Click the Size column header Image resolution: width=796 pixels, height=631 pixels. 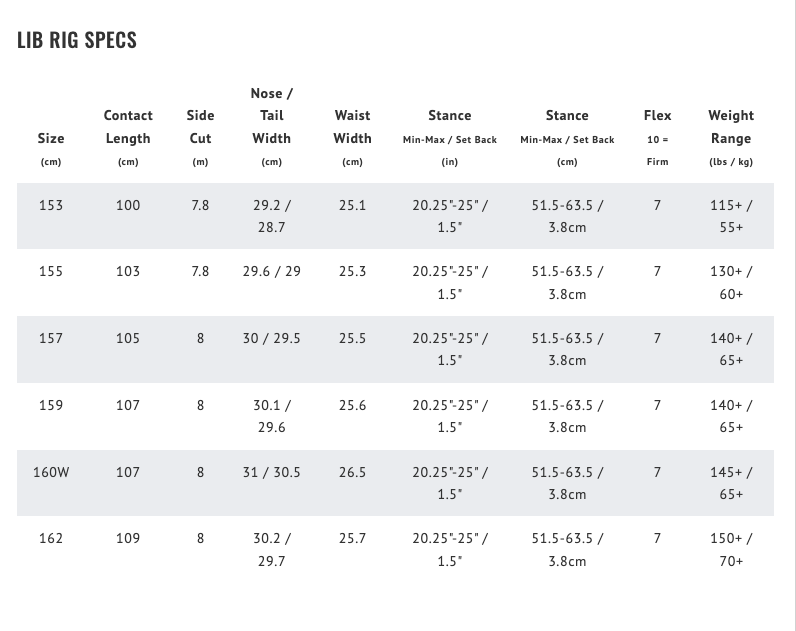tap(51, 138)
